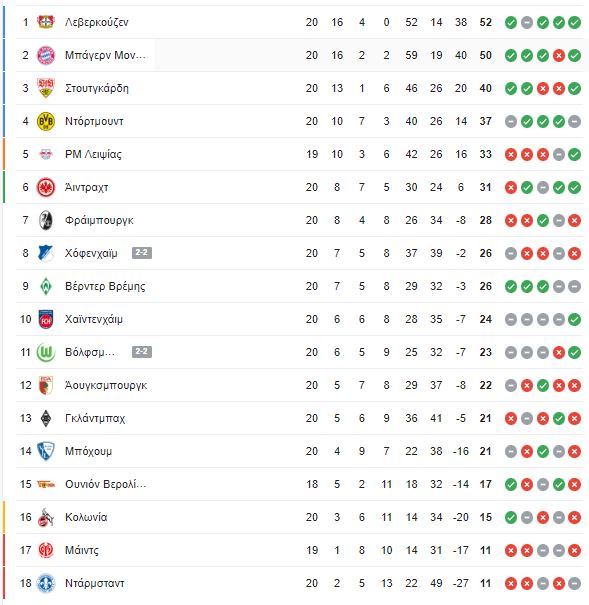The height and width of the screenshot is (605, 589).
Task: Click the Mainz red club logo
Action: [46, 550]
